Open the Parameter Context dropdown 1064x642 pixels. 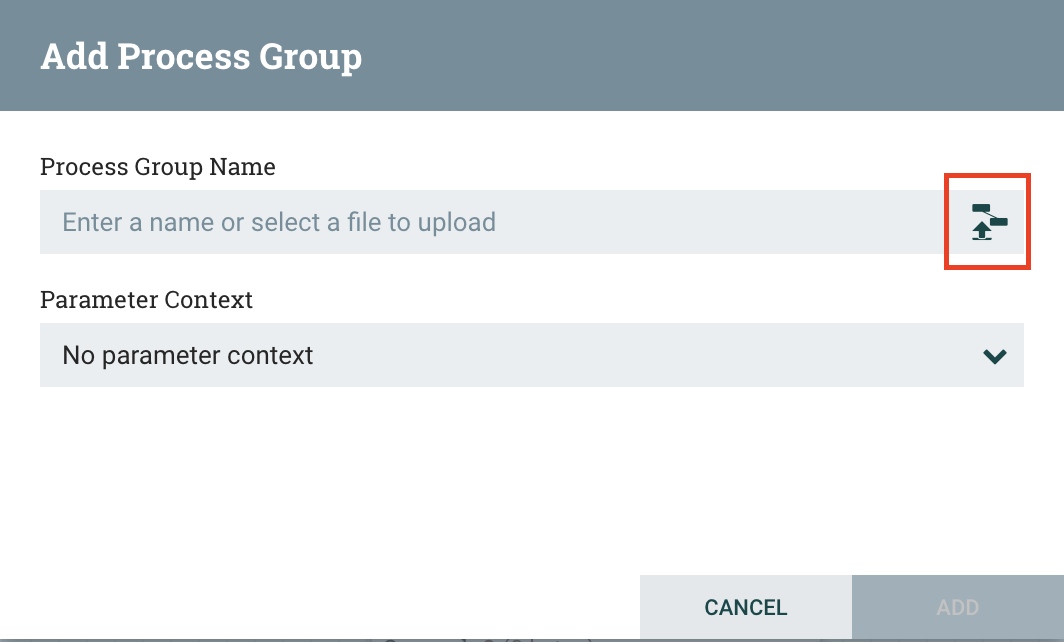[x=531, y=355]
